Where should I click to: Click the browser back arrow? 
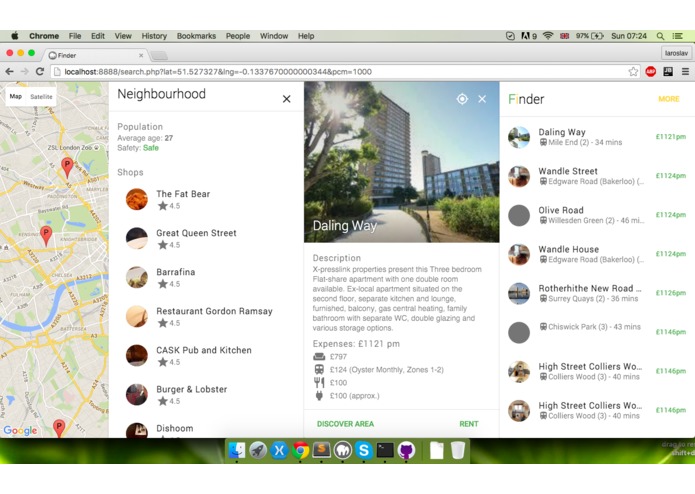point(9,71)
